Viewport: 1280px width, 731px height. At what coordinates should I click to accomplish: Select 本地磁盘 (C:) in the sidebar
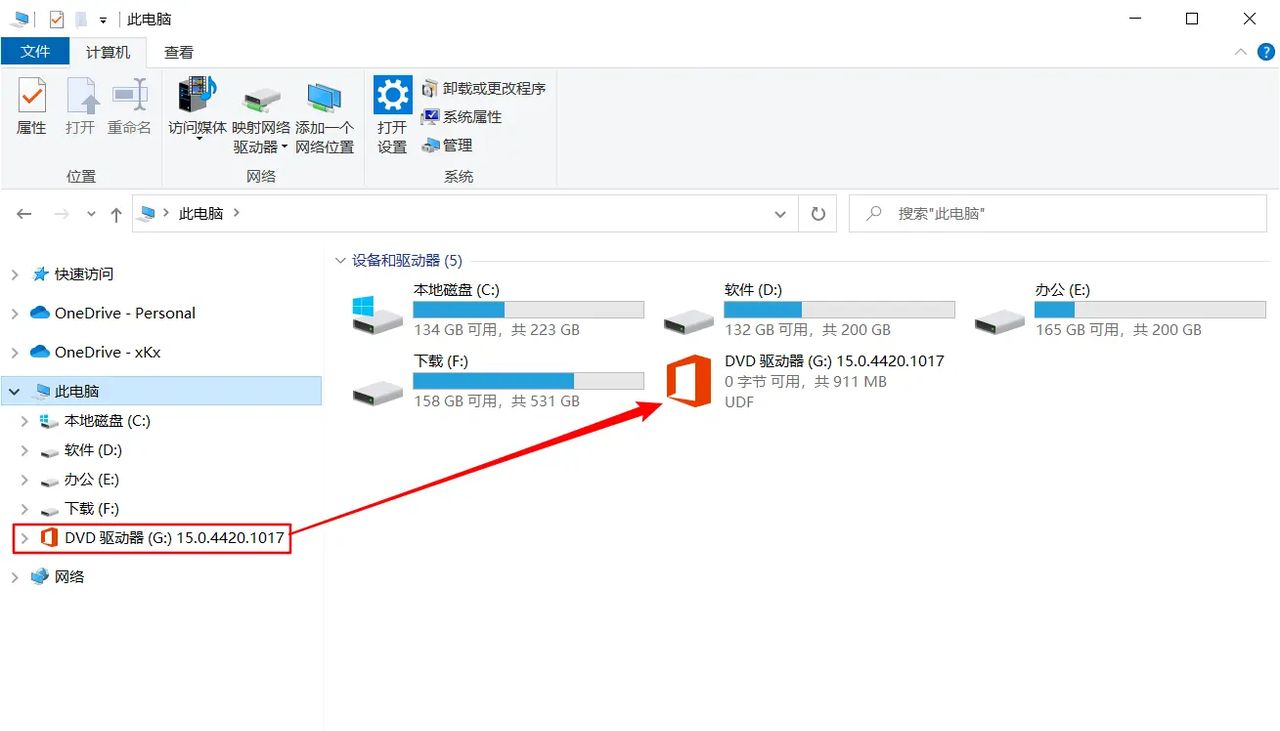tap(107, 421)
